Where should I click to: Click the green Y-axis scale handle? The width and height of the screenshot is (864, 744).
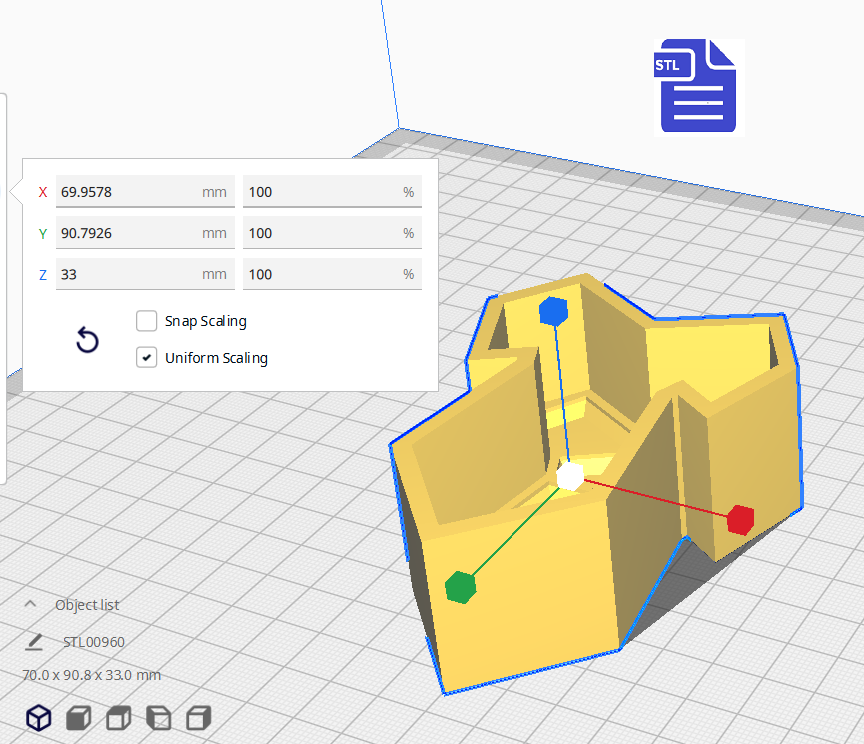[460, 587]
